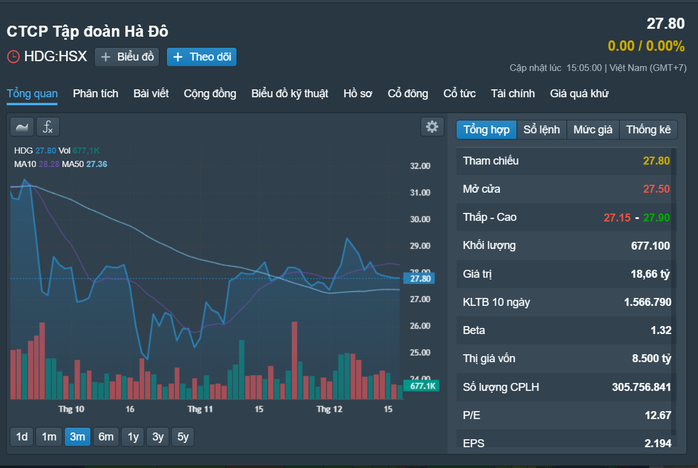Viewport: 698px width, 468px height.
Task: Click the Thị giá vốn value 8.500 tỷ
Action: click(651, 358)
